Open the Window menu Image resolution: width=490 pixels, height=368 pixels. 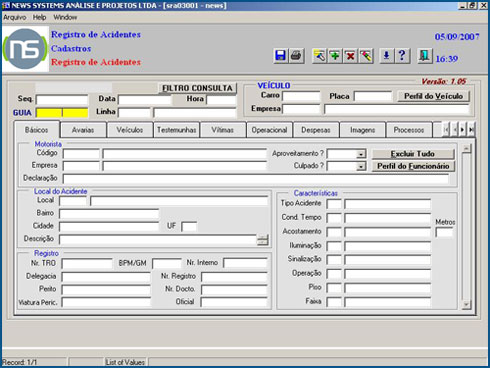(65, 17)
